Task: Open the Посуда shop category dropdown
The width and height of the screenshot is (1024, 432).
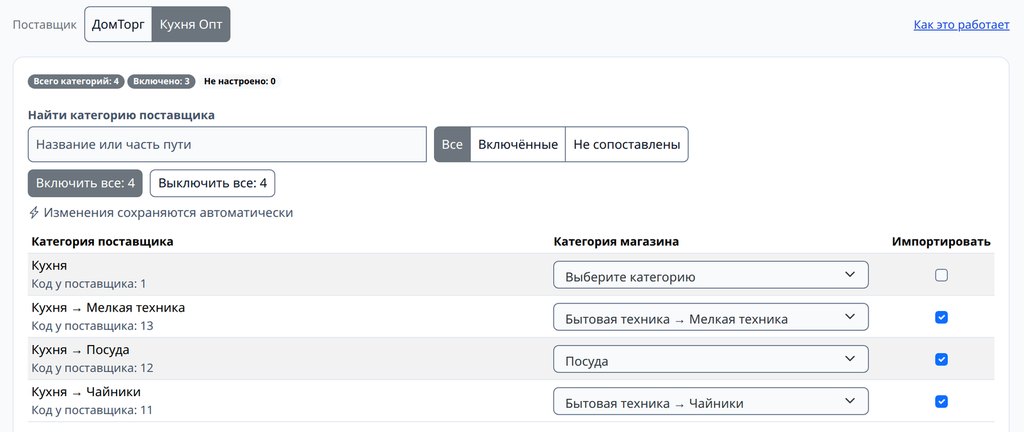Action: tap(711, 359)
